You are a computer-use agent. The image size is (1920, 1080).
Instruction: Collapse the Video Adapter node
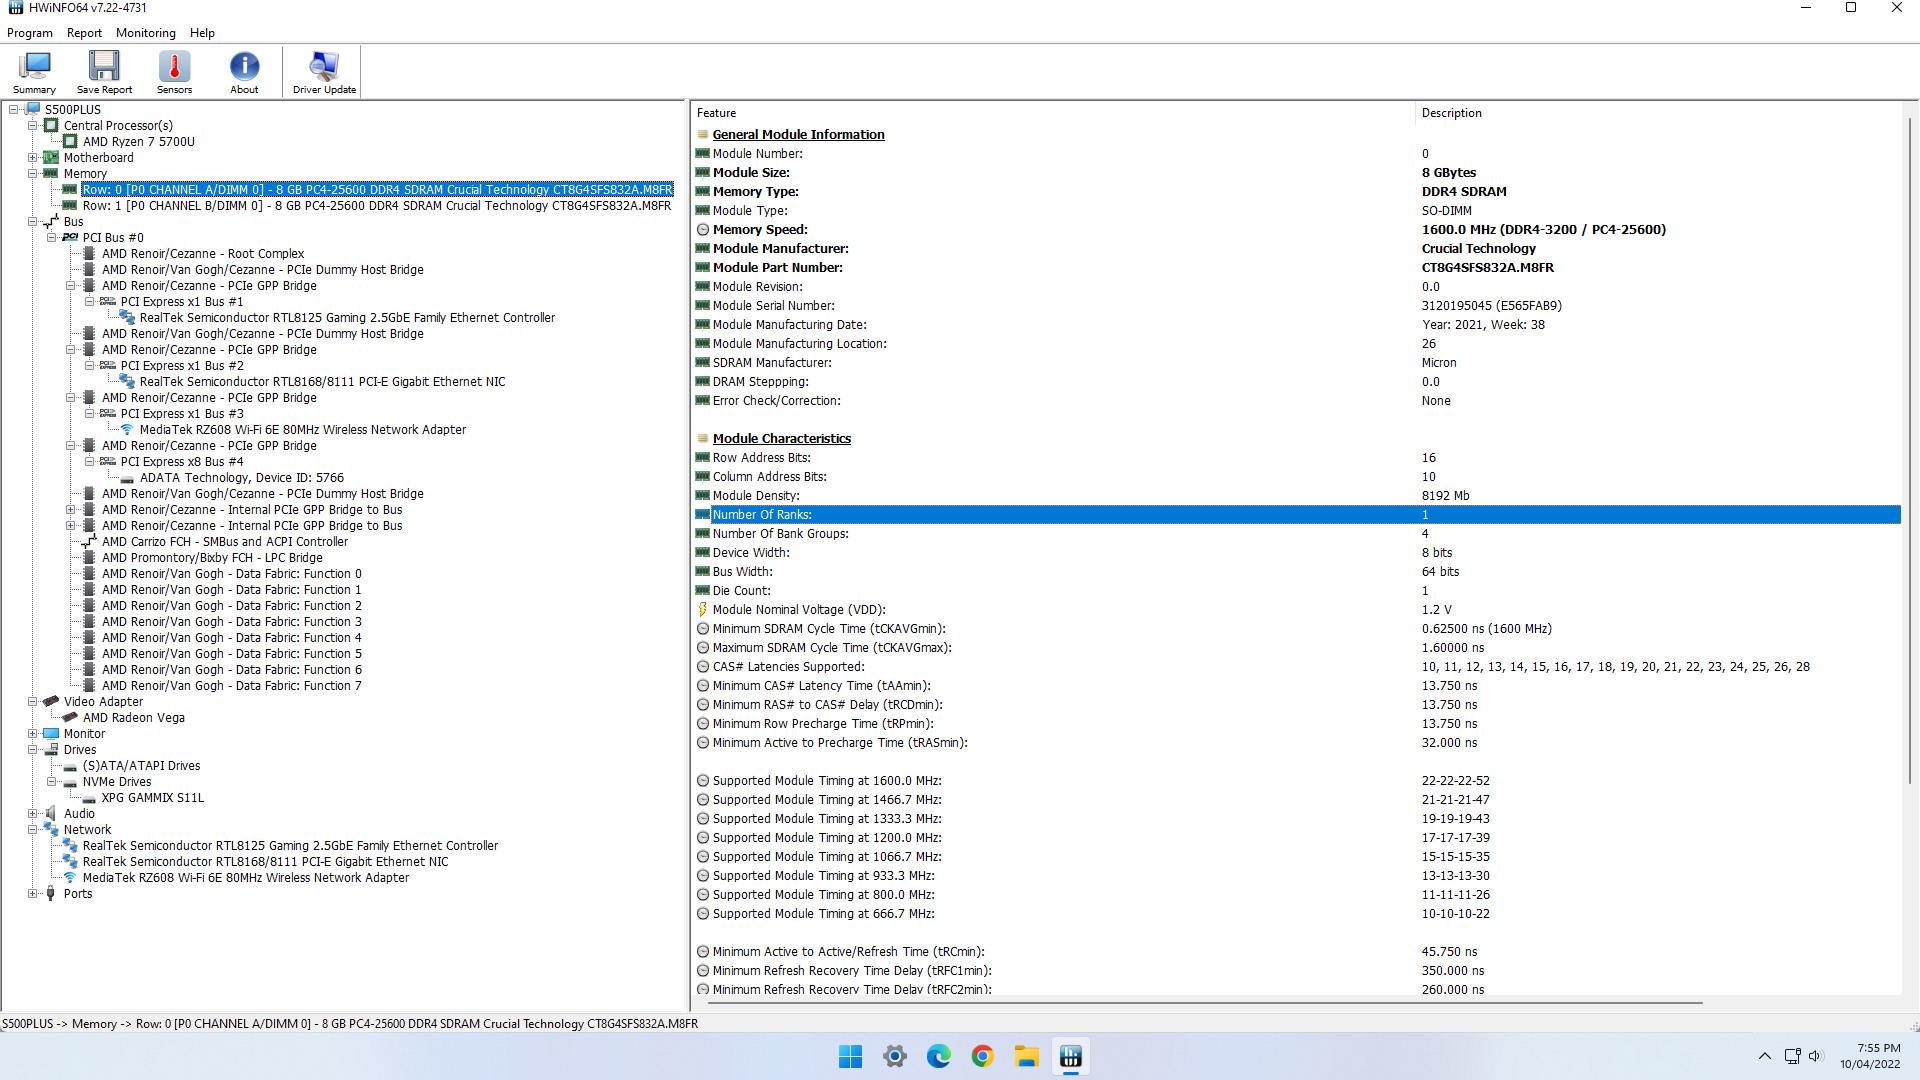[x=33, y=702]
